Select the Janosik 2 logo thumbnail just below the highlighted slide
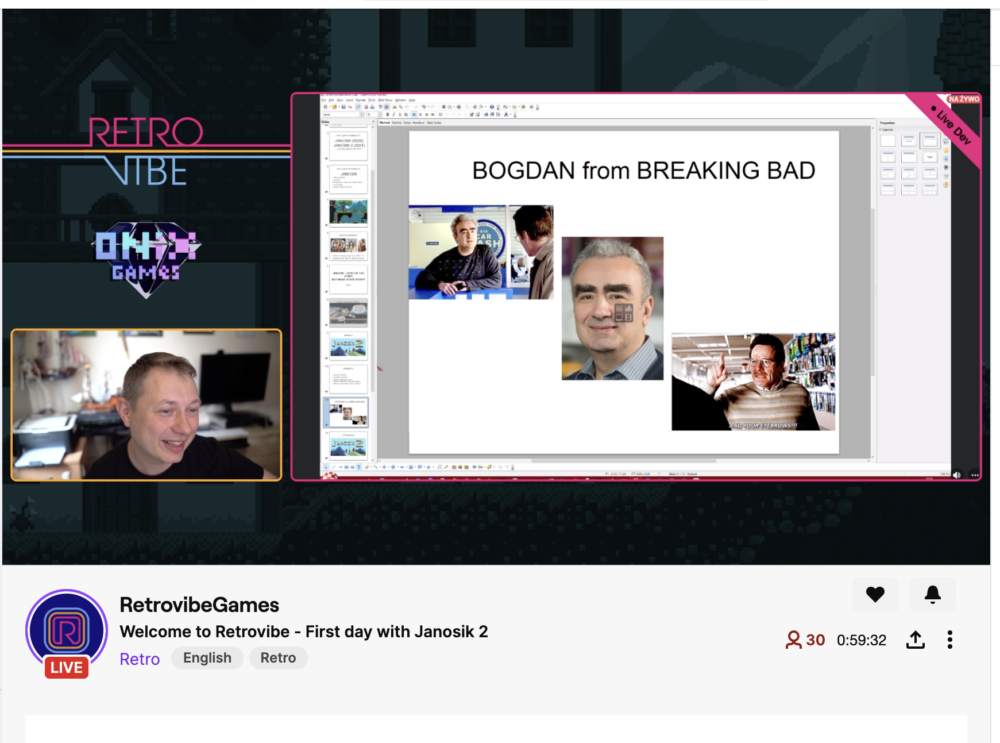Image resolution: width=1000 pixels, height=743 pixels. click(348, 446)
